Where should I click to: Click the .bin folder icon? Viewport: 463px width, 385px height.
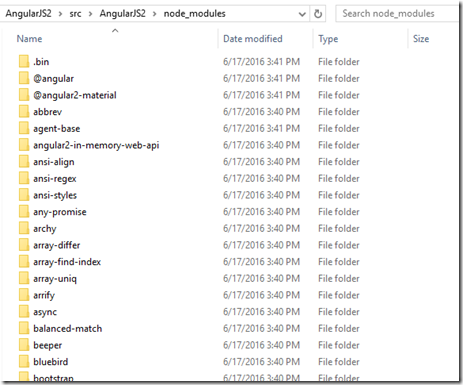coord(24,62)
